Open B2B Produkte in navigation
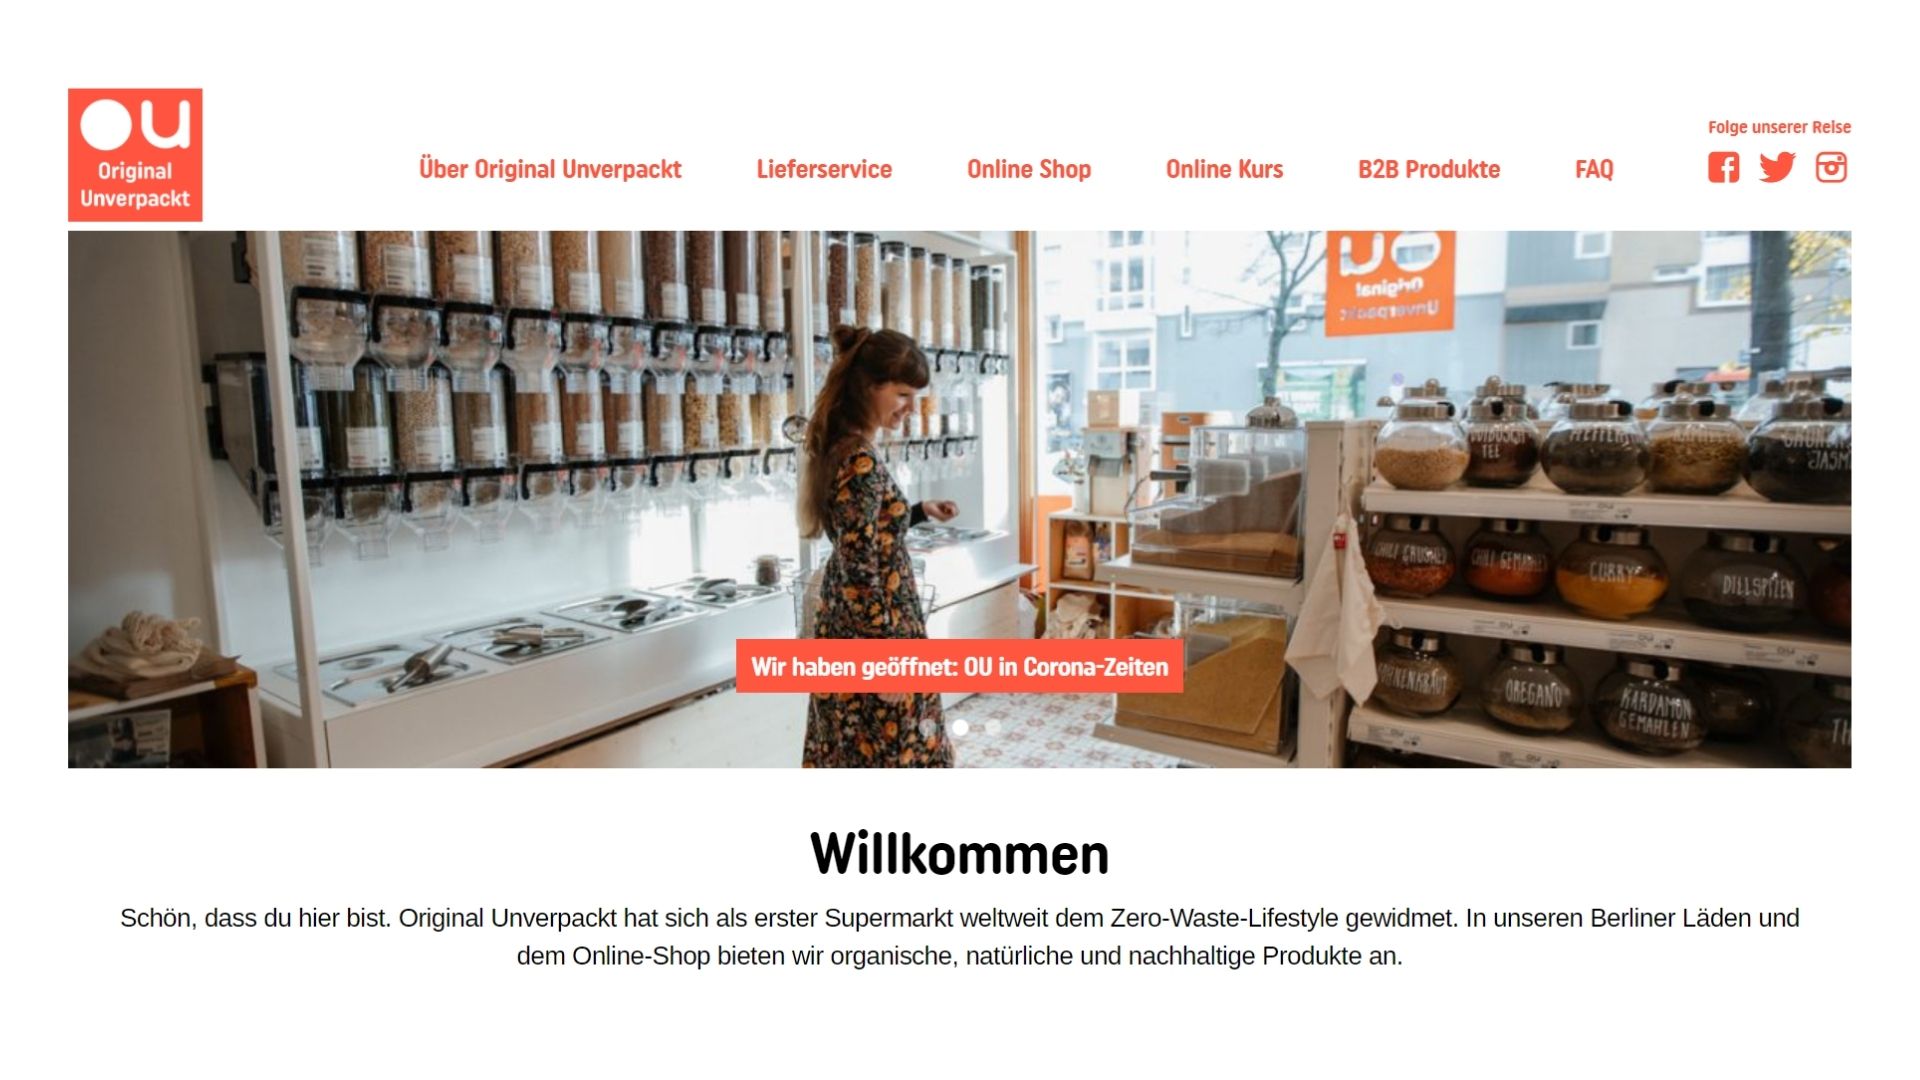Screen dimensions: 1920x1080 tap(1429, 169)
